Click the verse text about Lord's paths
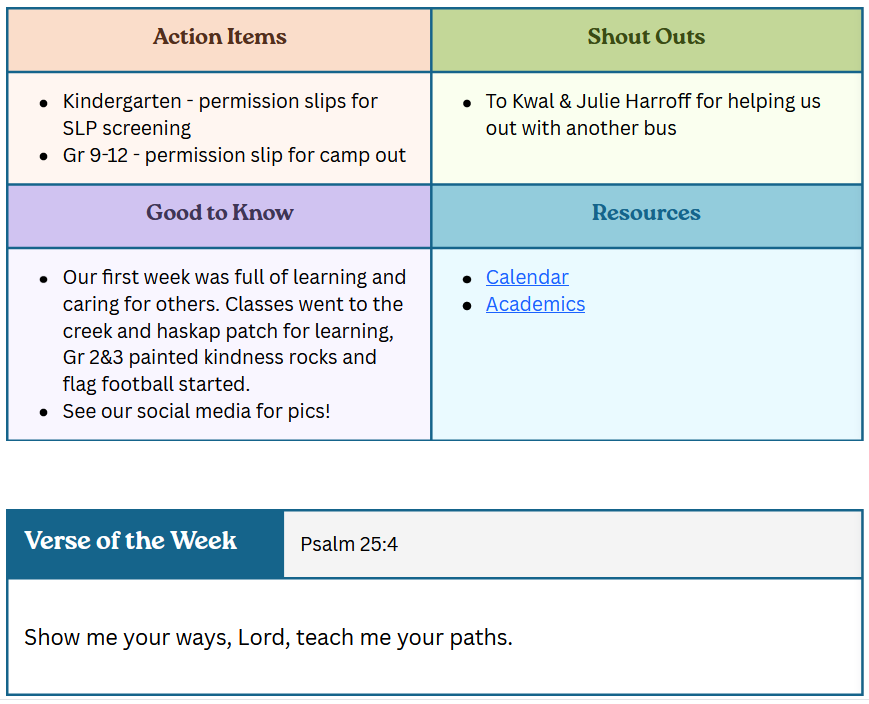 [268, 637]
